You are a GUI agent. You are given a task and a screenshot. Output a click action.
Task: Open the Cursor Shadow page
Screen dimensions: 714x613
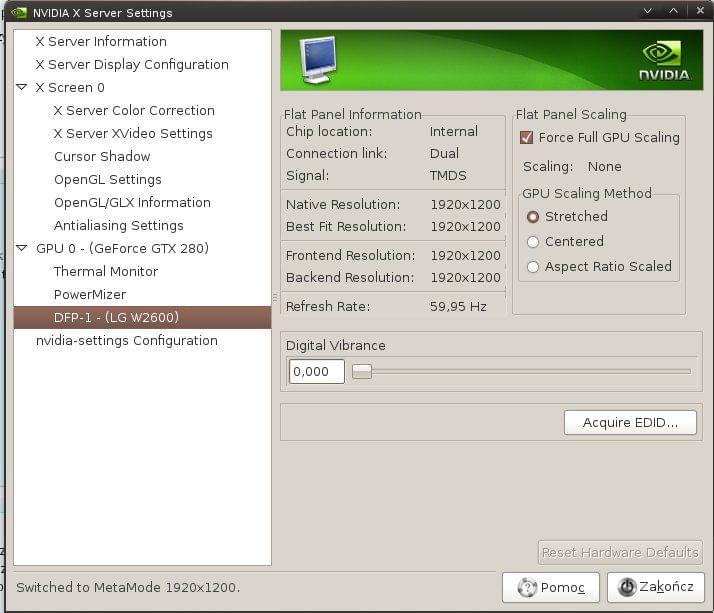coord(102,157)
